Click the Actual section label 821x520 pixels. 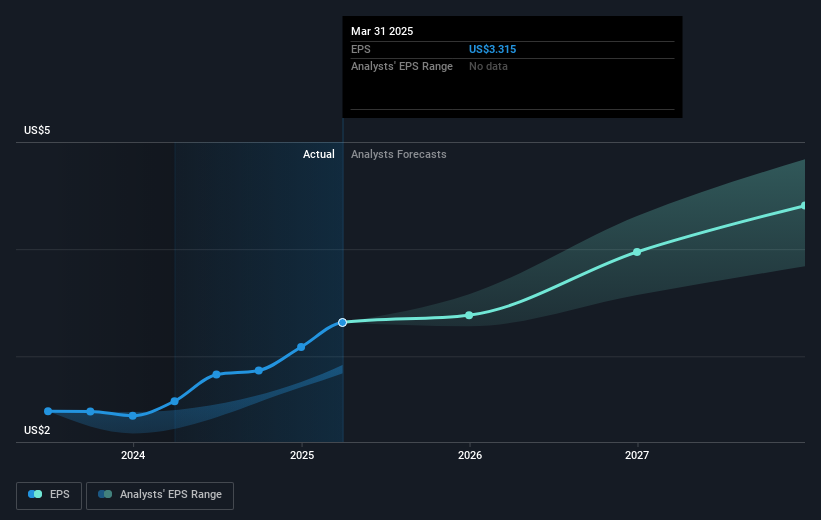pyautogui.click(x=319, y=154)
